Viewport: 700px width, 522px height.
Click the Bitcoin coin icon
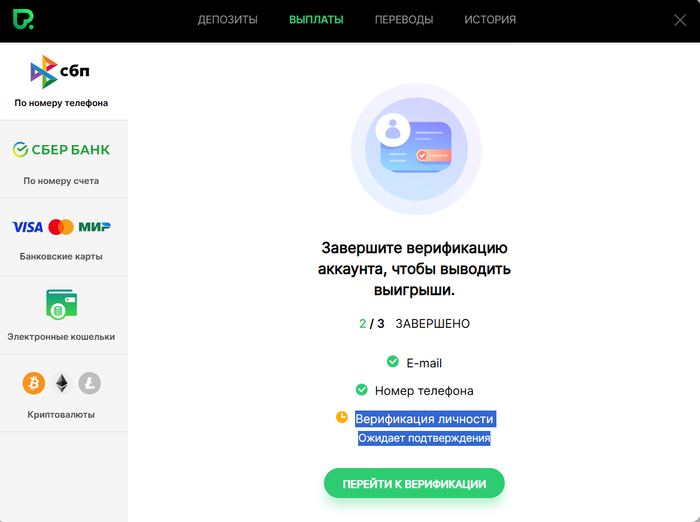coord(34,383)
